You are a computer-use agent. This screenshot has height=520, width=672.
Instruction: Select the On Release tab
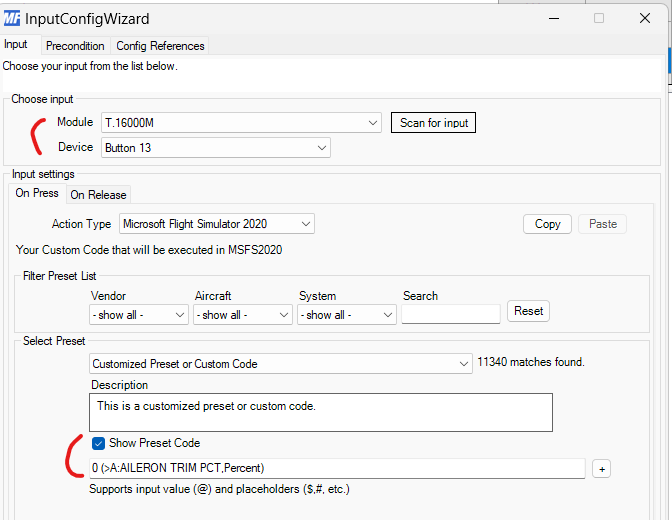click(98, 195)
